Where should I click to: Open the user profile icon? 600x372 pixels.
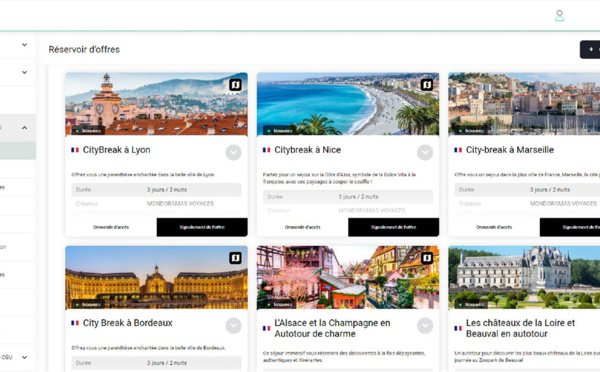tap(559, 16)
